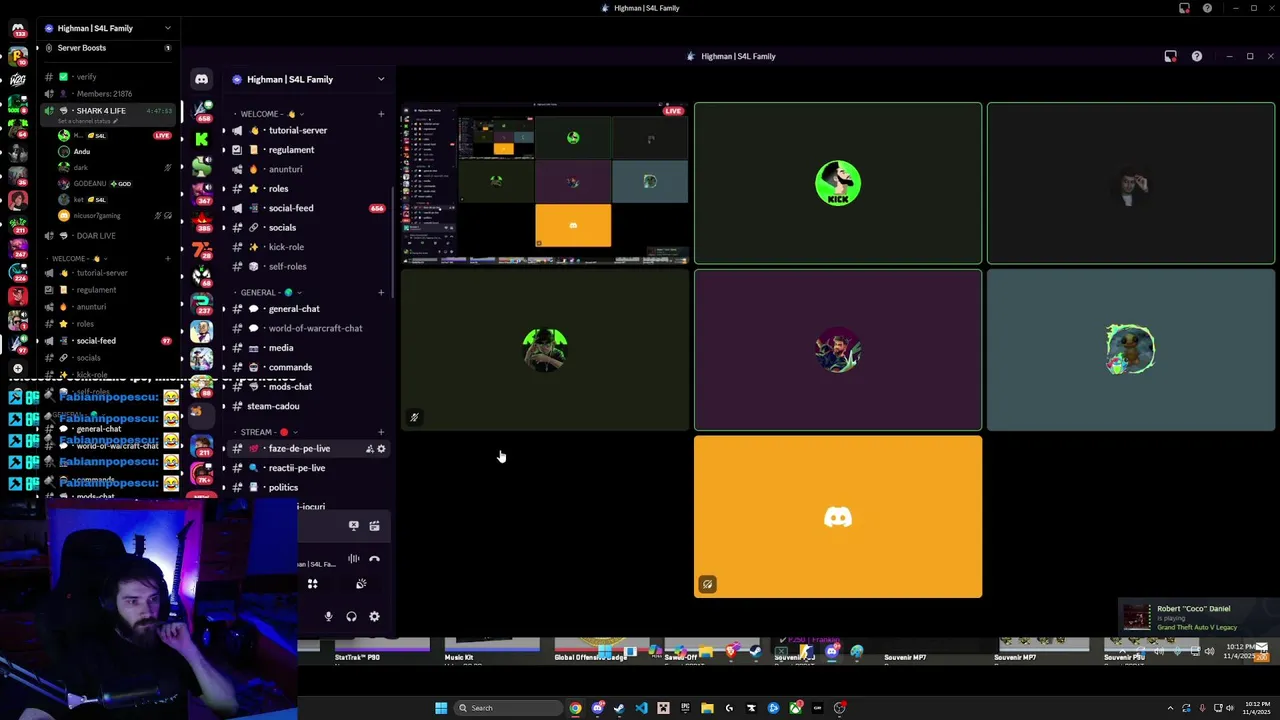Expand general-chat channel threads arrow
The image size is (1280, 720).
coord(224,309)
